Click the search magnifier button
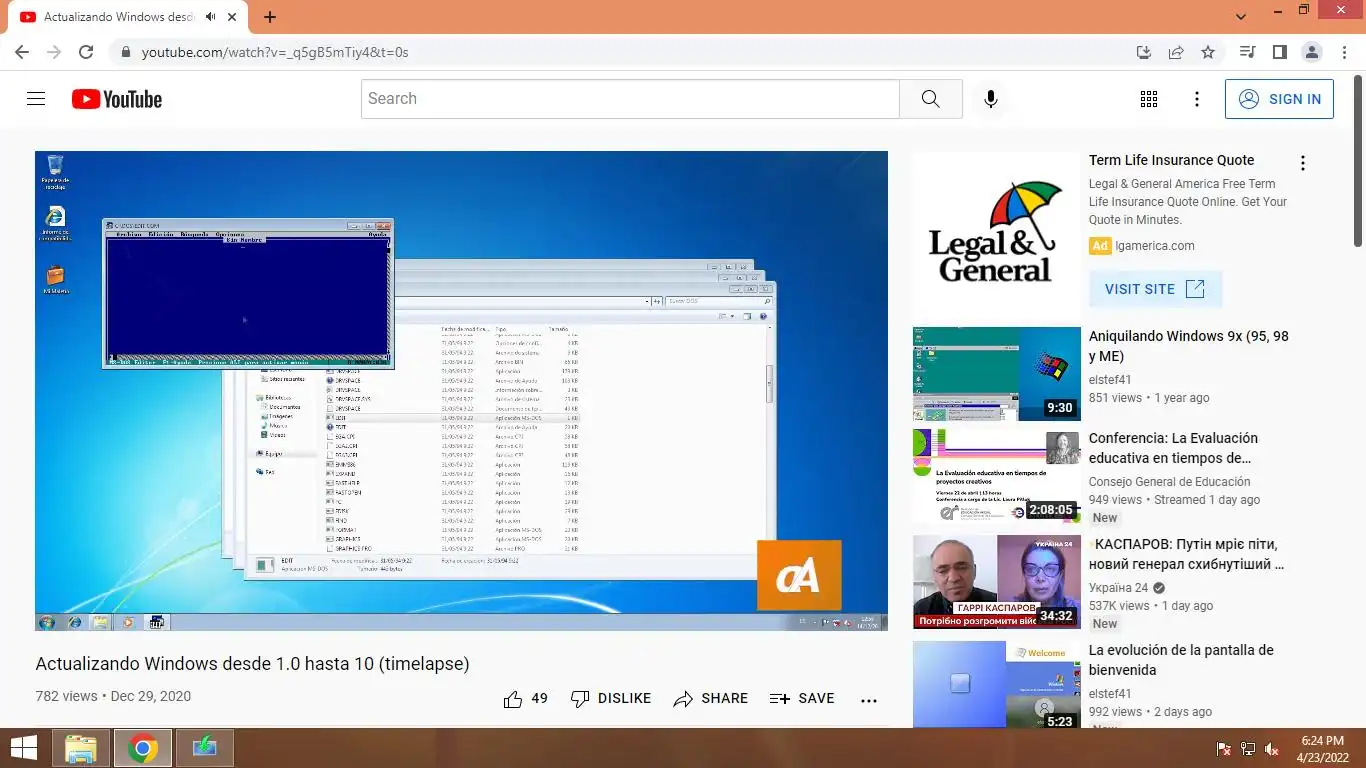This screenshot has height=768, width=1366. pyautogui.click(x=931, y=99)
